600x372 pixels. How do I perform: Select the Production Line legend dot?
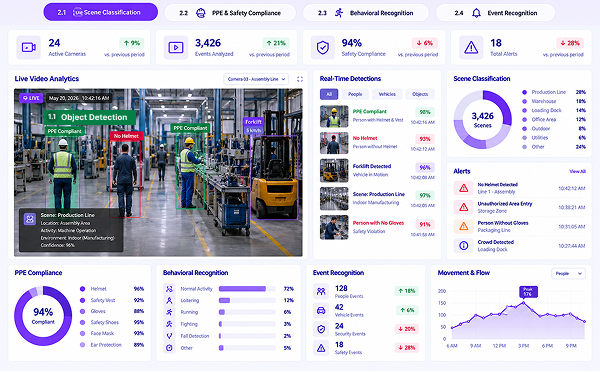coord(524,92)
